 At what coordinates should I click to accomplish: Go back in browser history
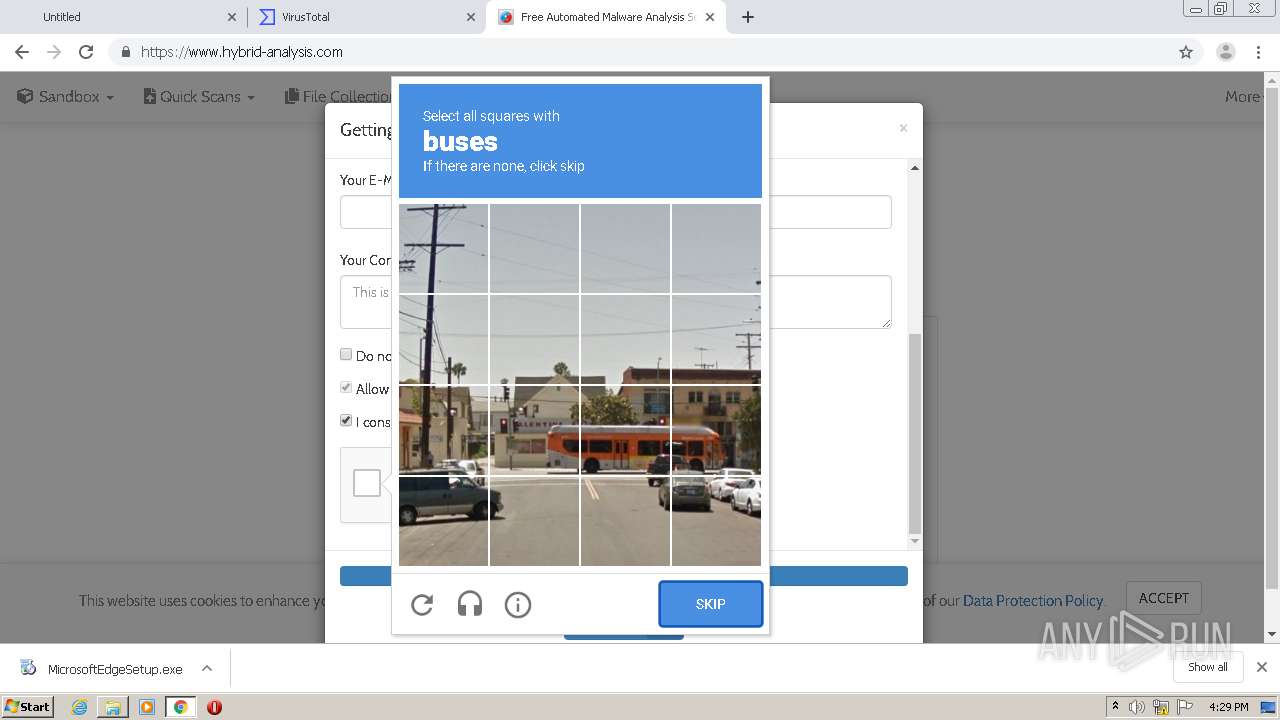click(x=22, y=52)
